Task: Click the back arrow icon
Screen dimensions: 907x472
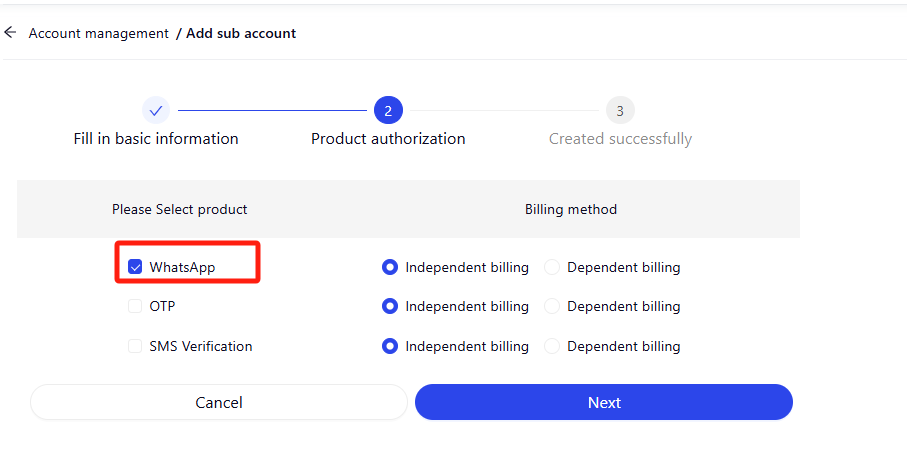Action: 10,32
